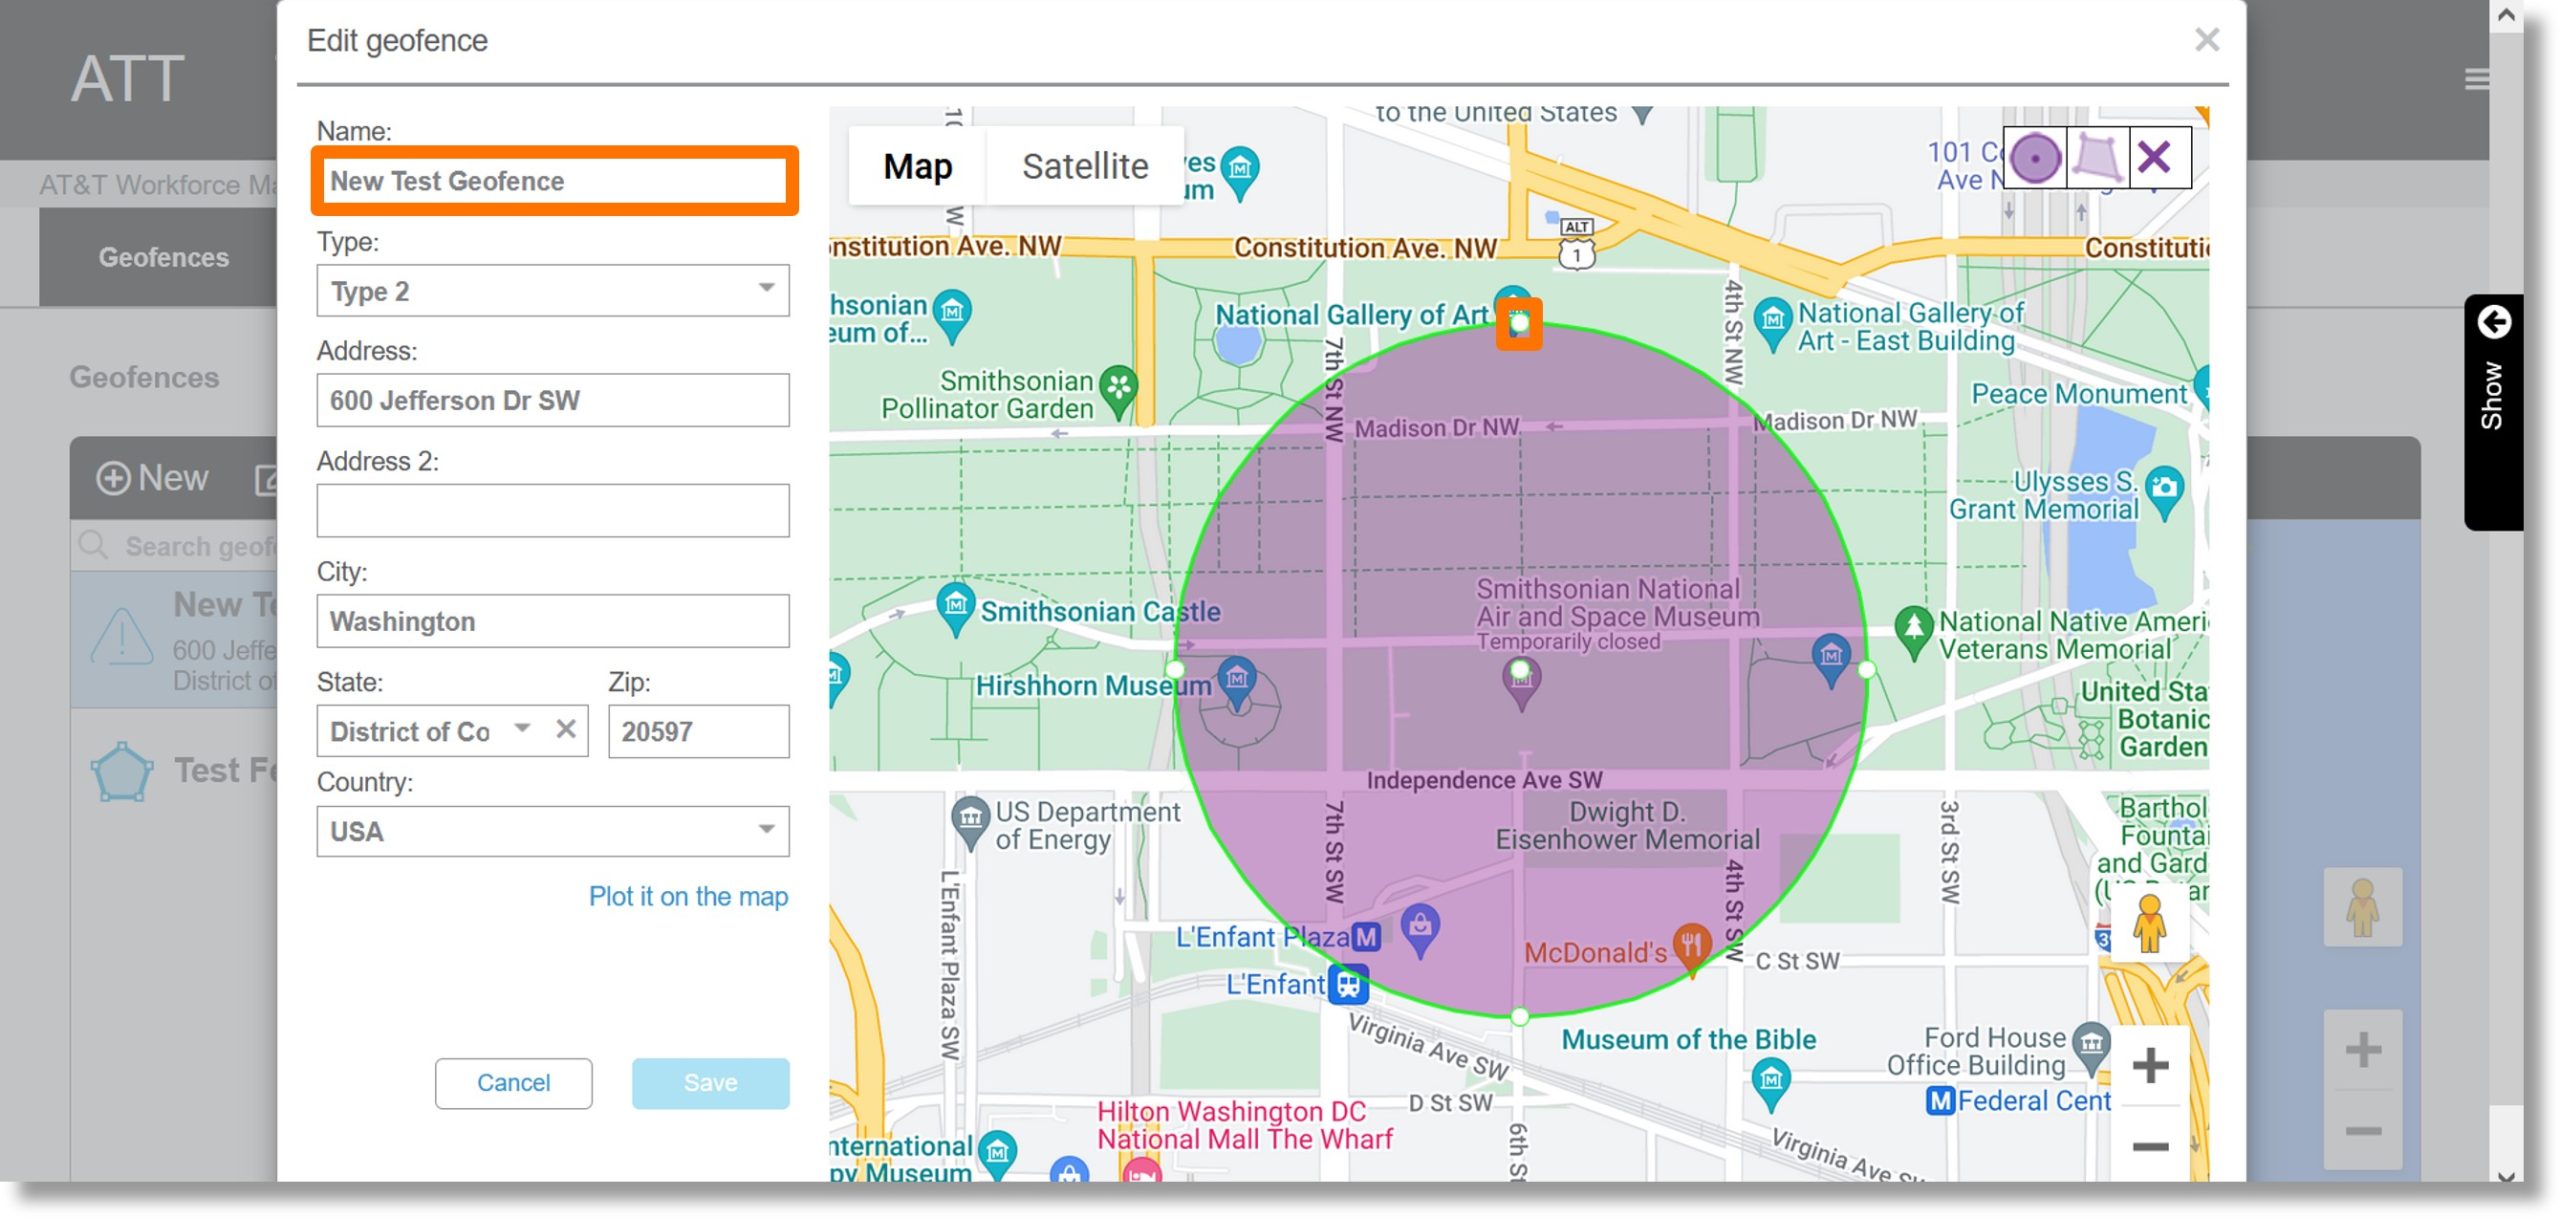Click the polygon geofence draw tool
2560x1218 pixels.
2095,157
